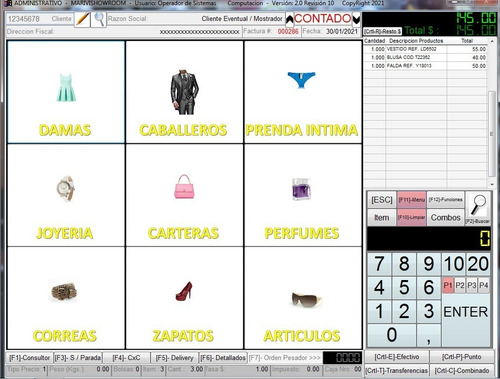Click [Crtl-P]-Punto payment button
The height and width of the screenshot is (379, 500).
[462, 357]
